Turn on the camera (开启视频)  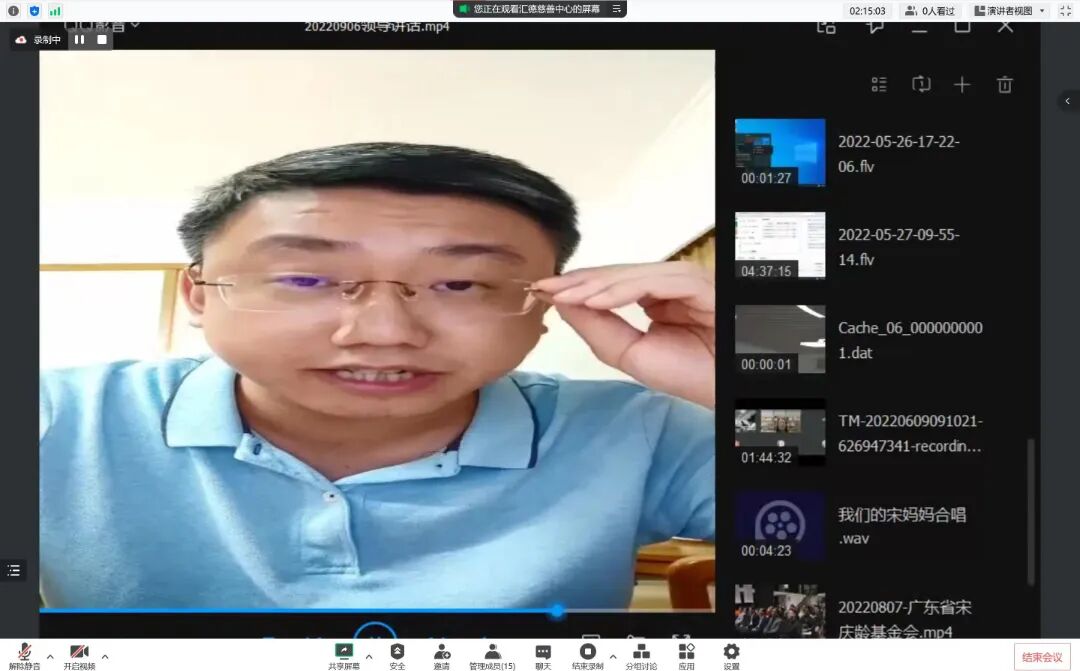tap(79, 651)
